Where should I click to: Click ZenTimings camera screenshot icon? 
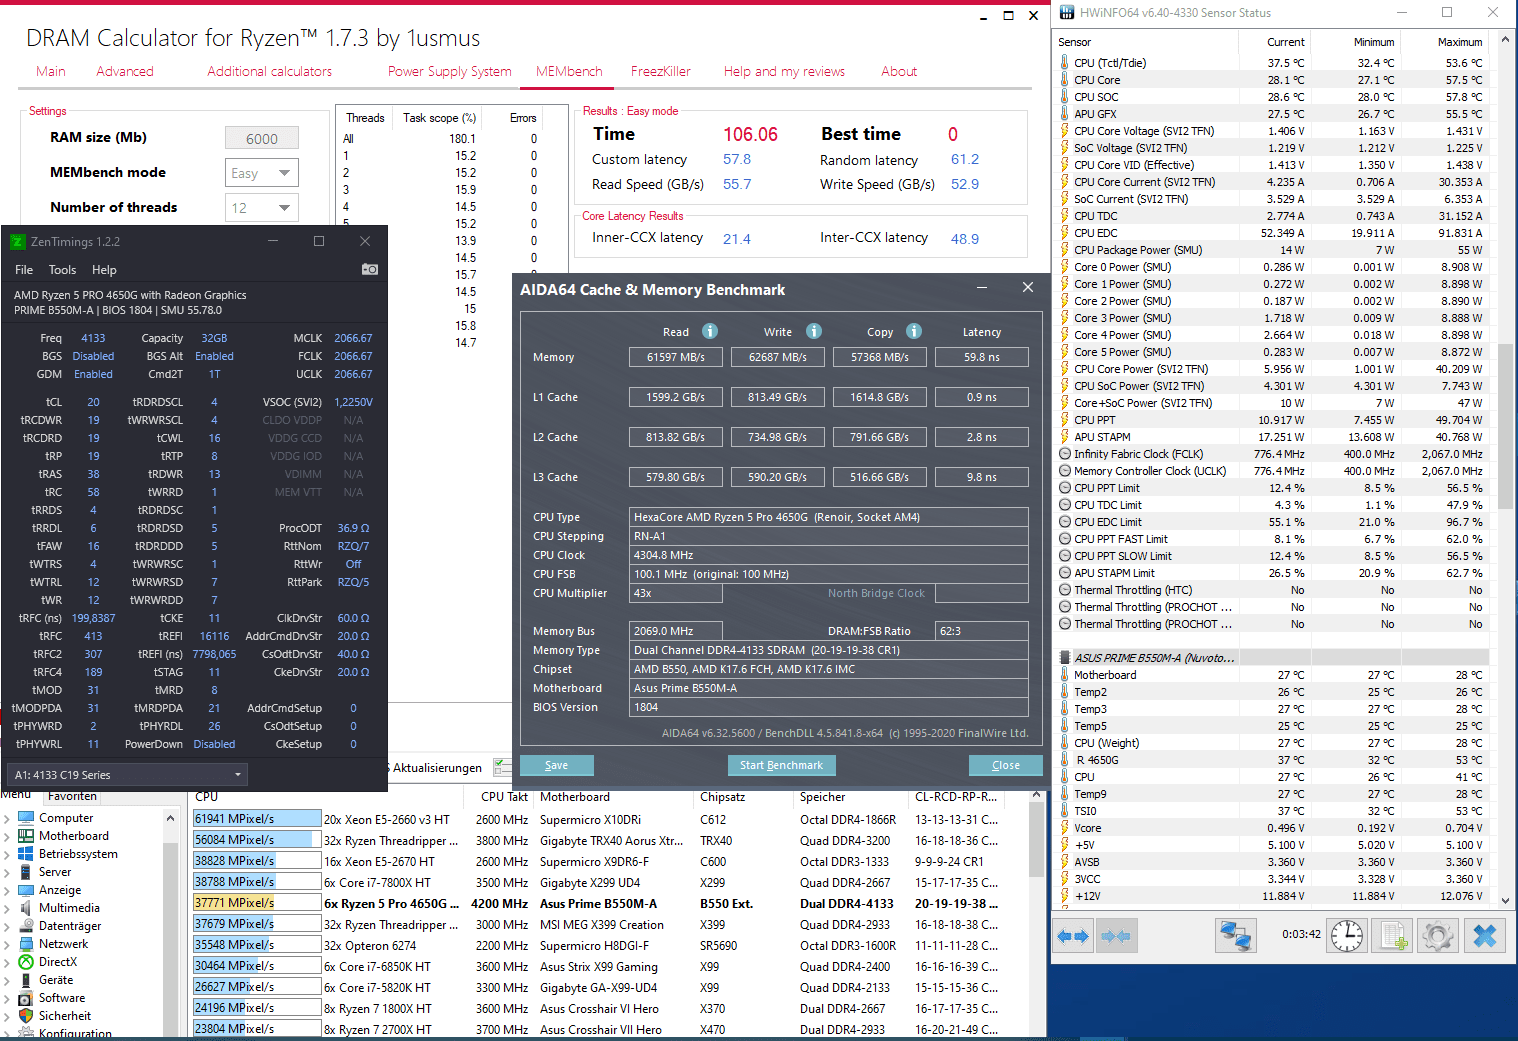coord(370,269)
